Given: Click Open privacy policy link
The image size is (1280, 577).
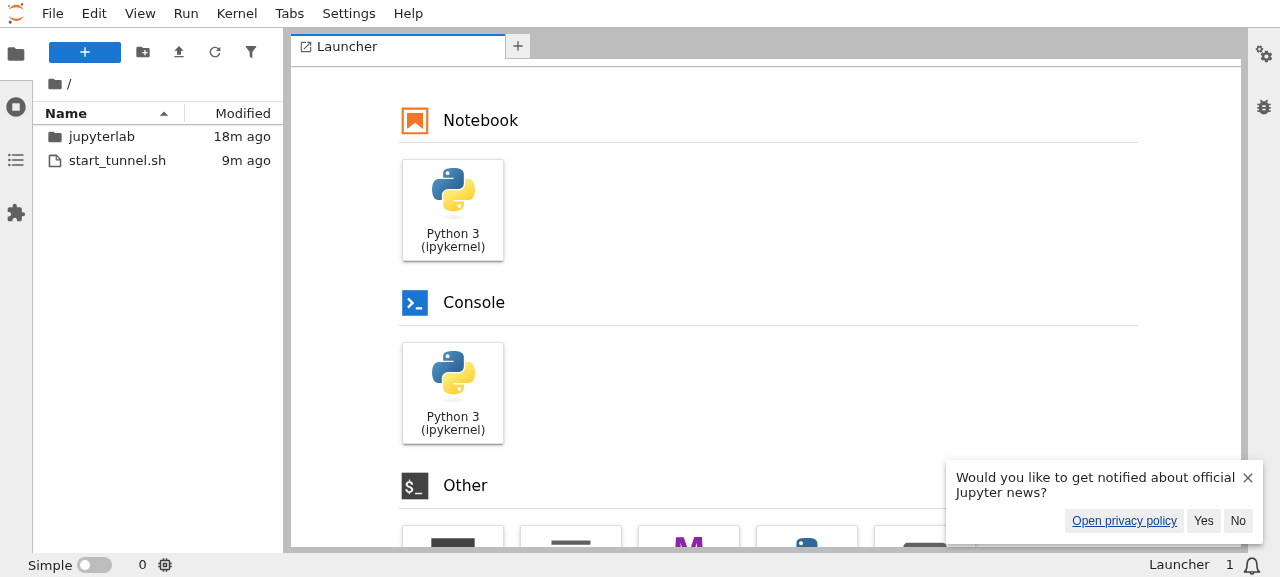Looking at the screenshot, I should pos(1124,521).
